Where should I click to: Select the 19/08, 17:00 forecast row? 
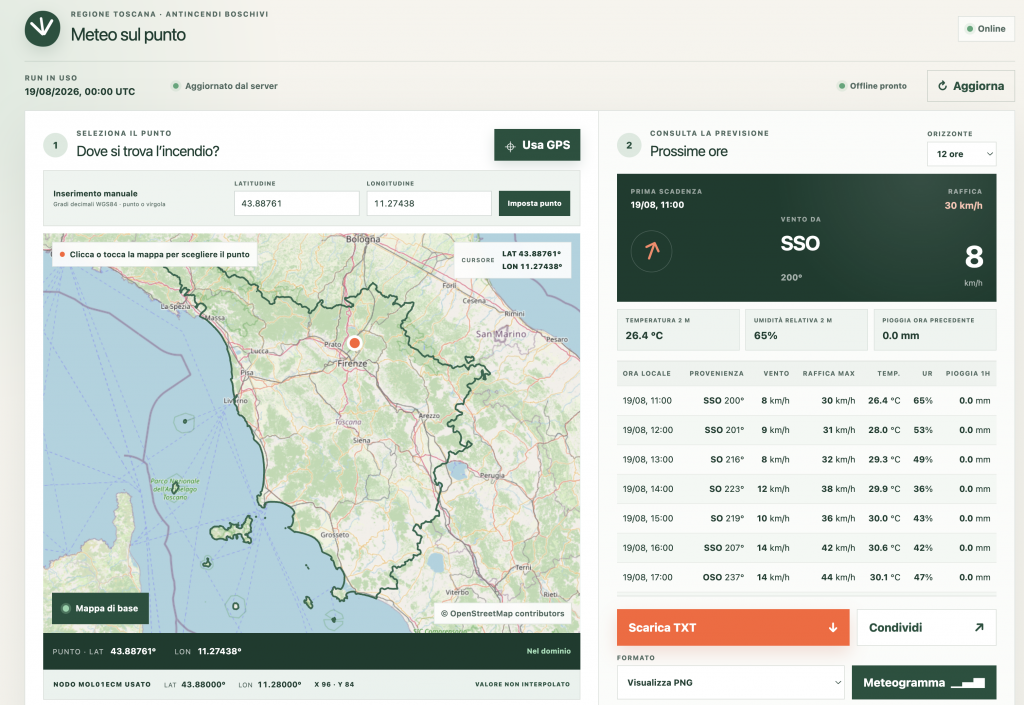[x=807, y=577]
